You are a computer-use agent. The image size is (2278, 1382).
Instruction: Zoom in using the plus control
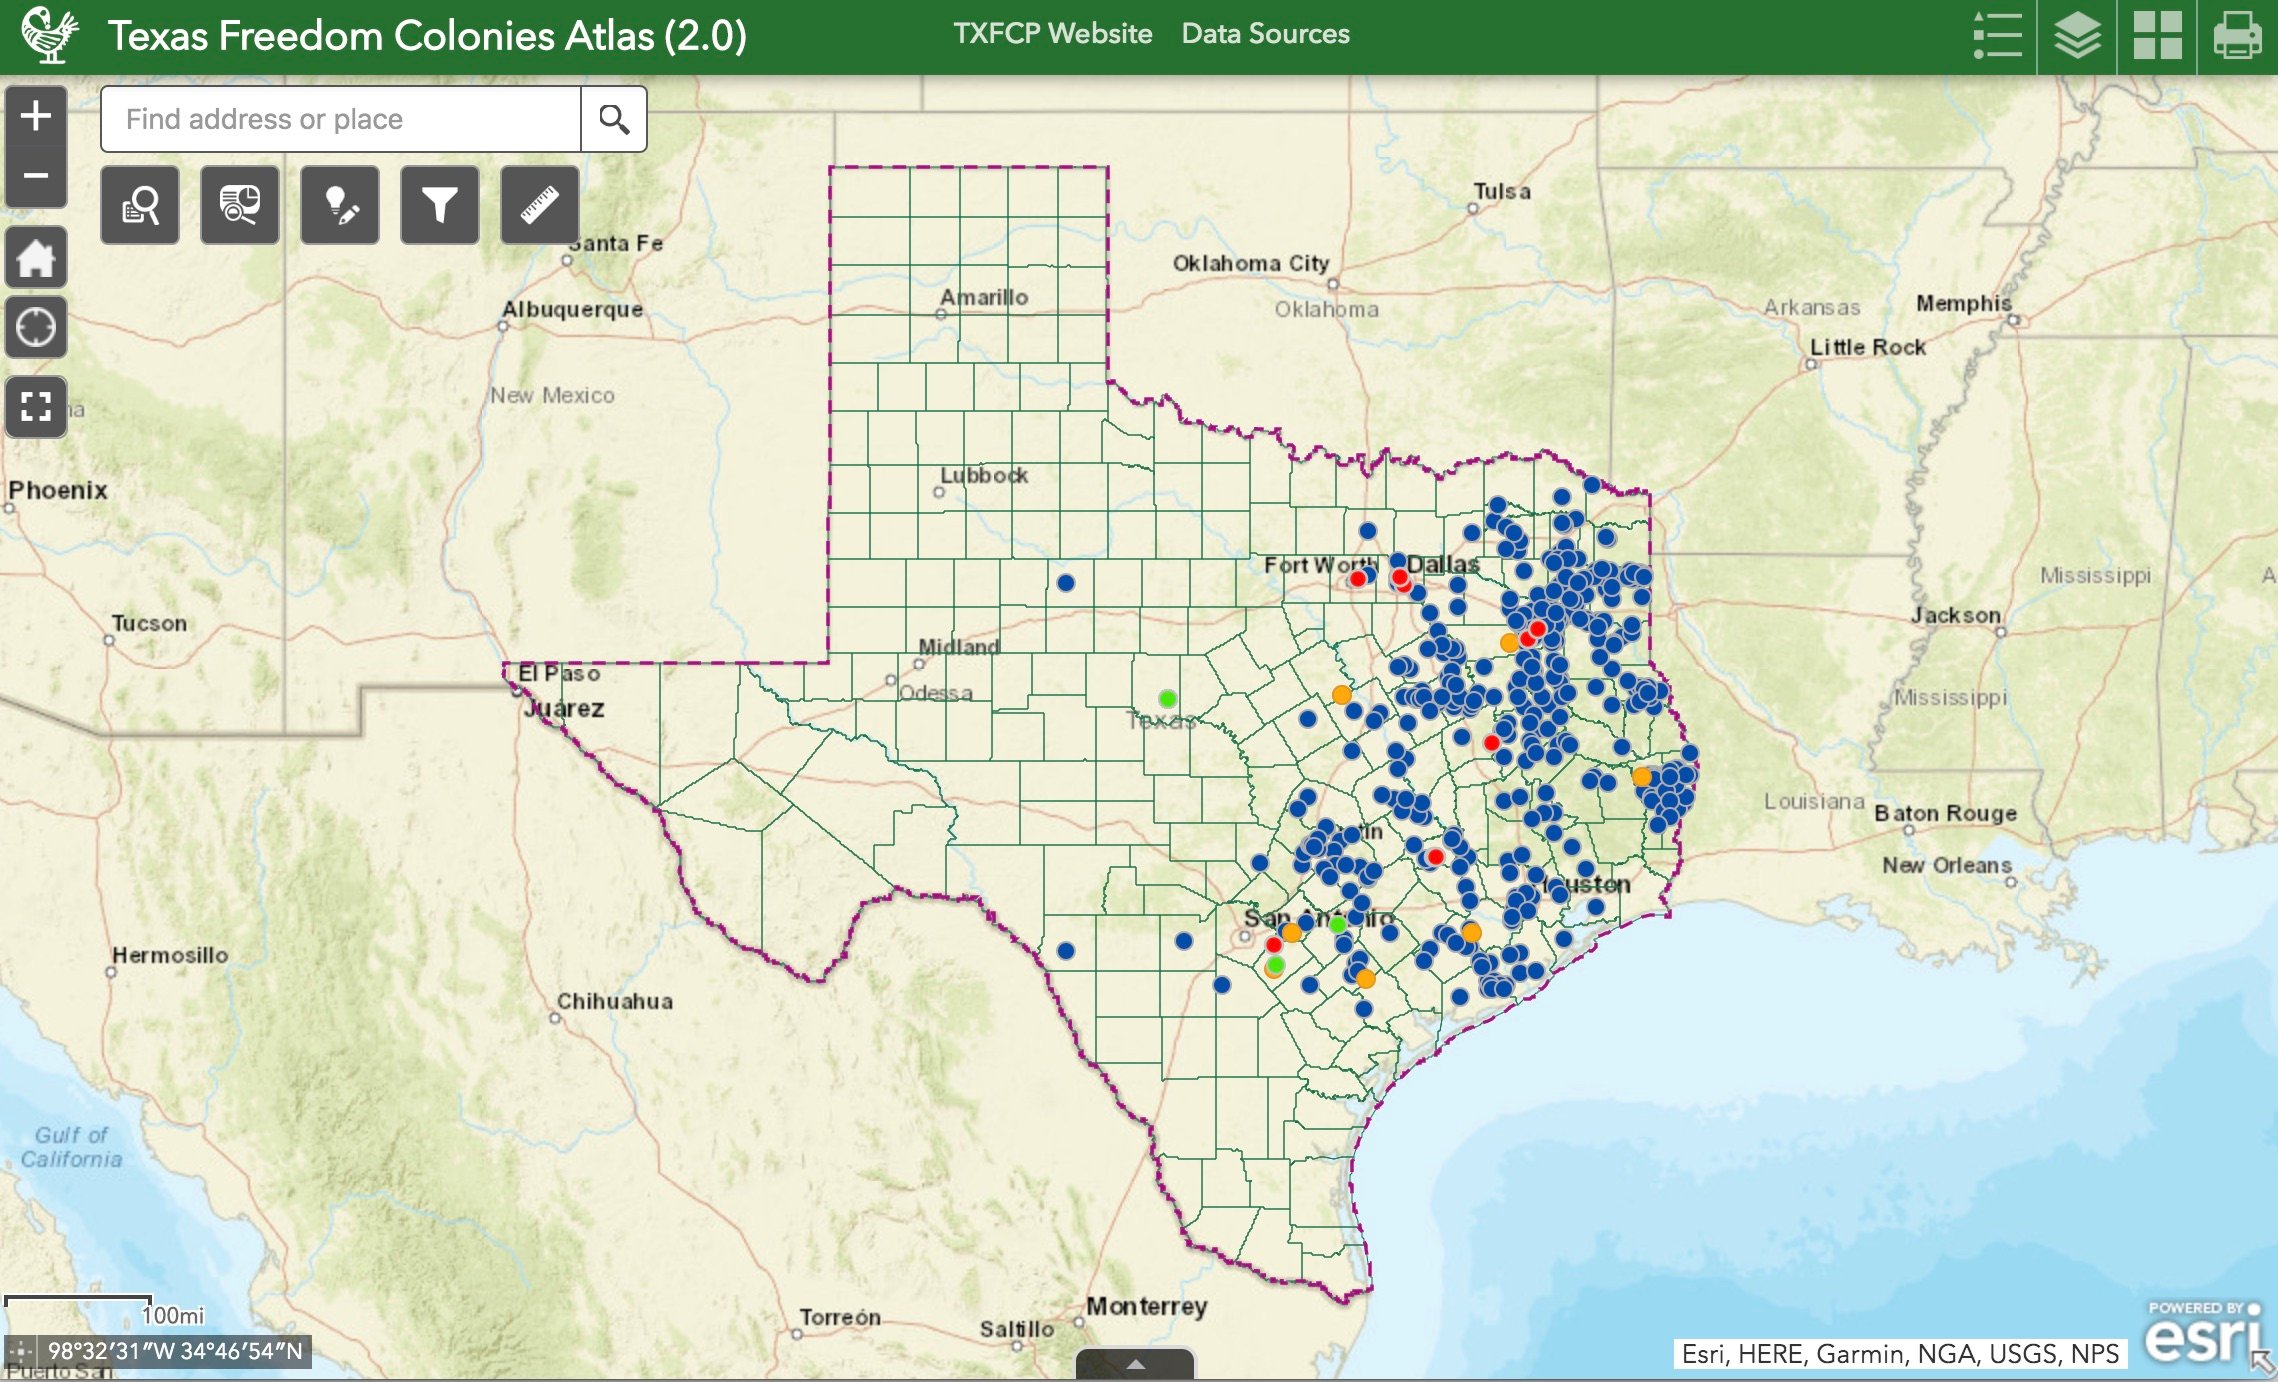pos(36,116)
